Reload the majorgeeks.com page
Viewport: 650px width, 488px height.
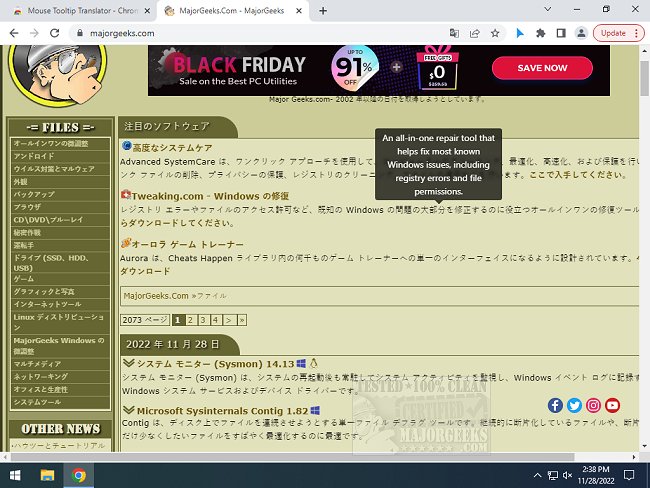click(54, 33)
